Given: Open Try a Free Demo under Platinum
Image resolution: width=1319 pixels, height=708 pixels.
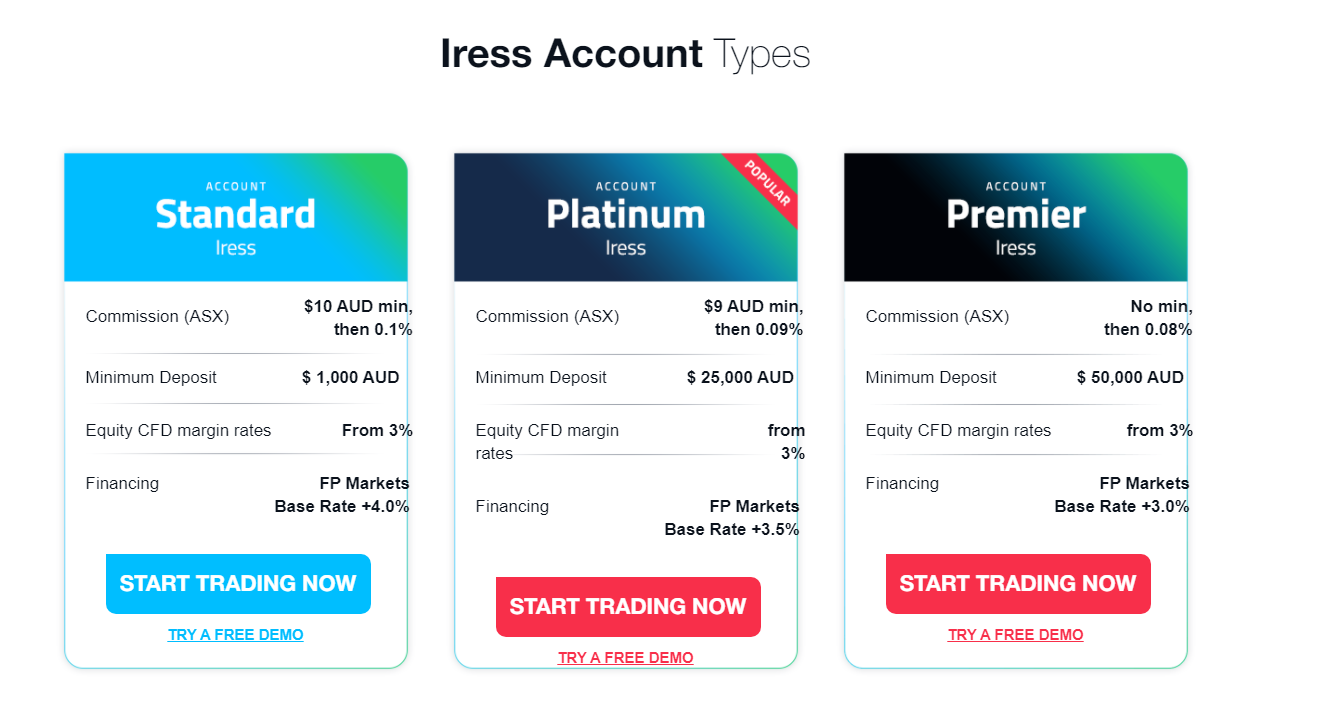Looking at the screenshot, I should (x=626, y=658).
